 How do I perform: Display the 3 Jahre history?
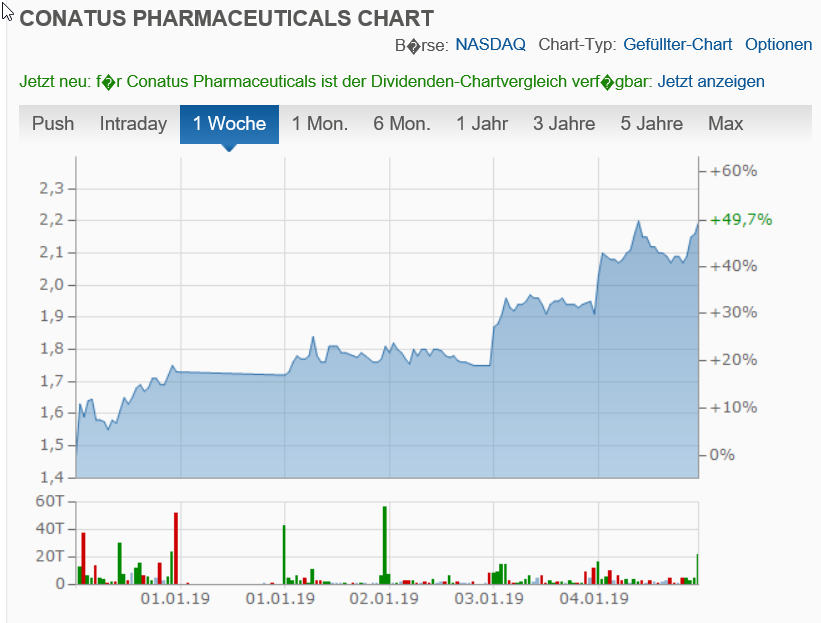tap(563, 123)
